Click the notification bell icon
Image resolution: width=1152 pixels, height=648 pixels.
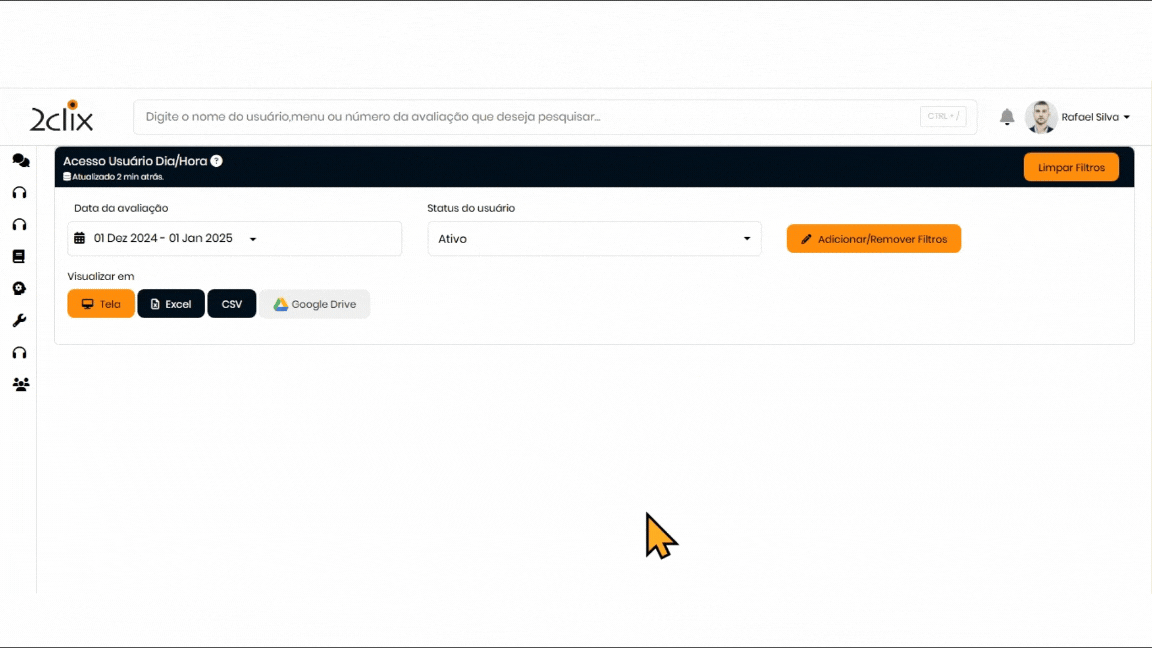click(1007, 117)
